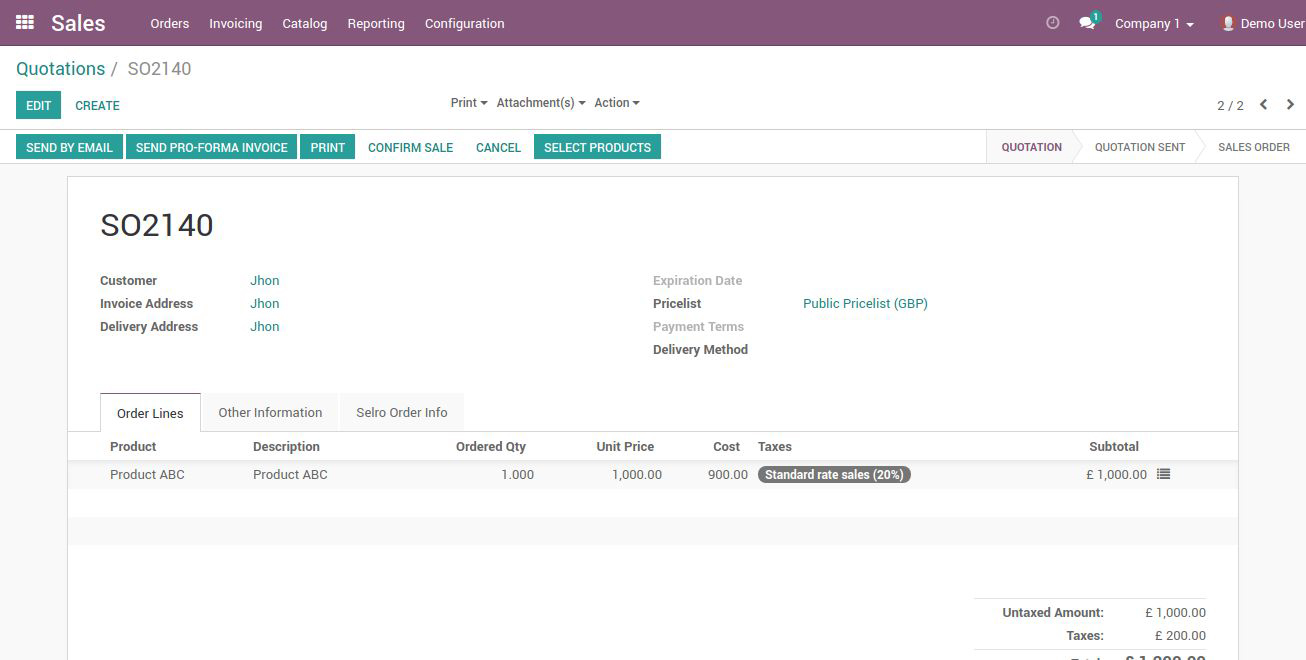This screenshot has height=660, width=1306.
Task: Open the Action dropdown menu
Action: tap(617, 103)
